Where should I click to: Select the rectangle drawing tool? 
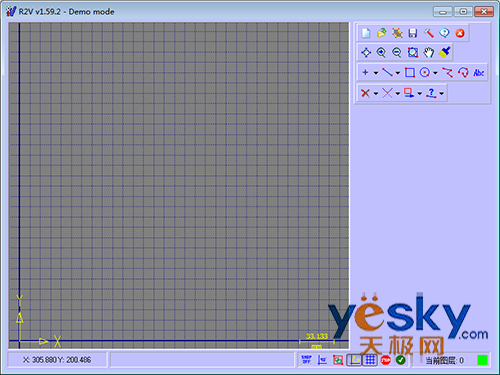pyautogui.click(x=410, y=72)
